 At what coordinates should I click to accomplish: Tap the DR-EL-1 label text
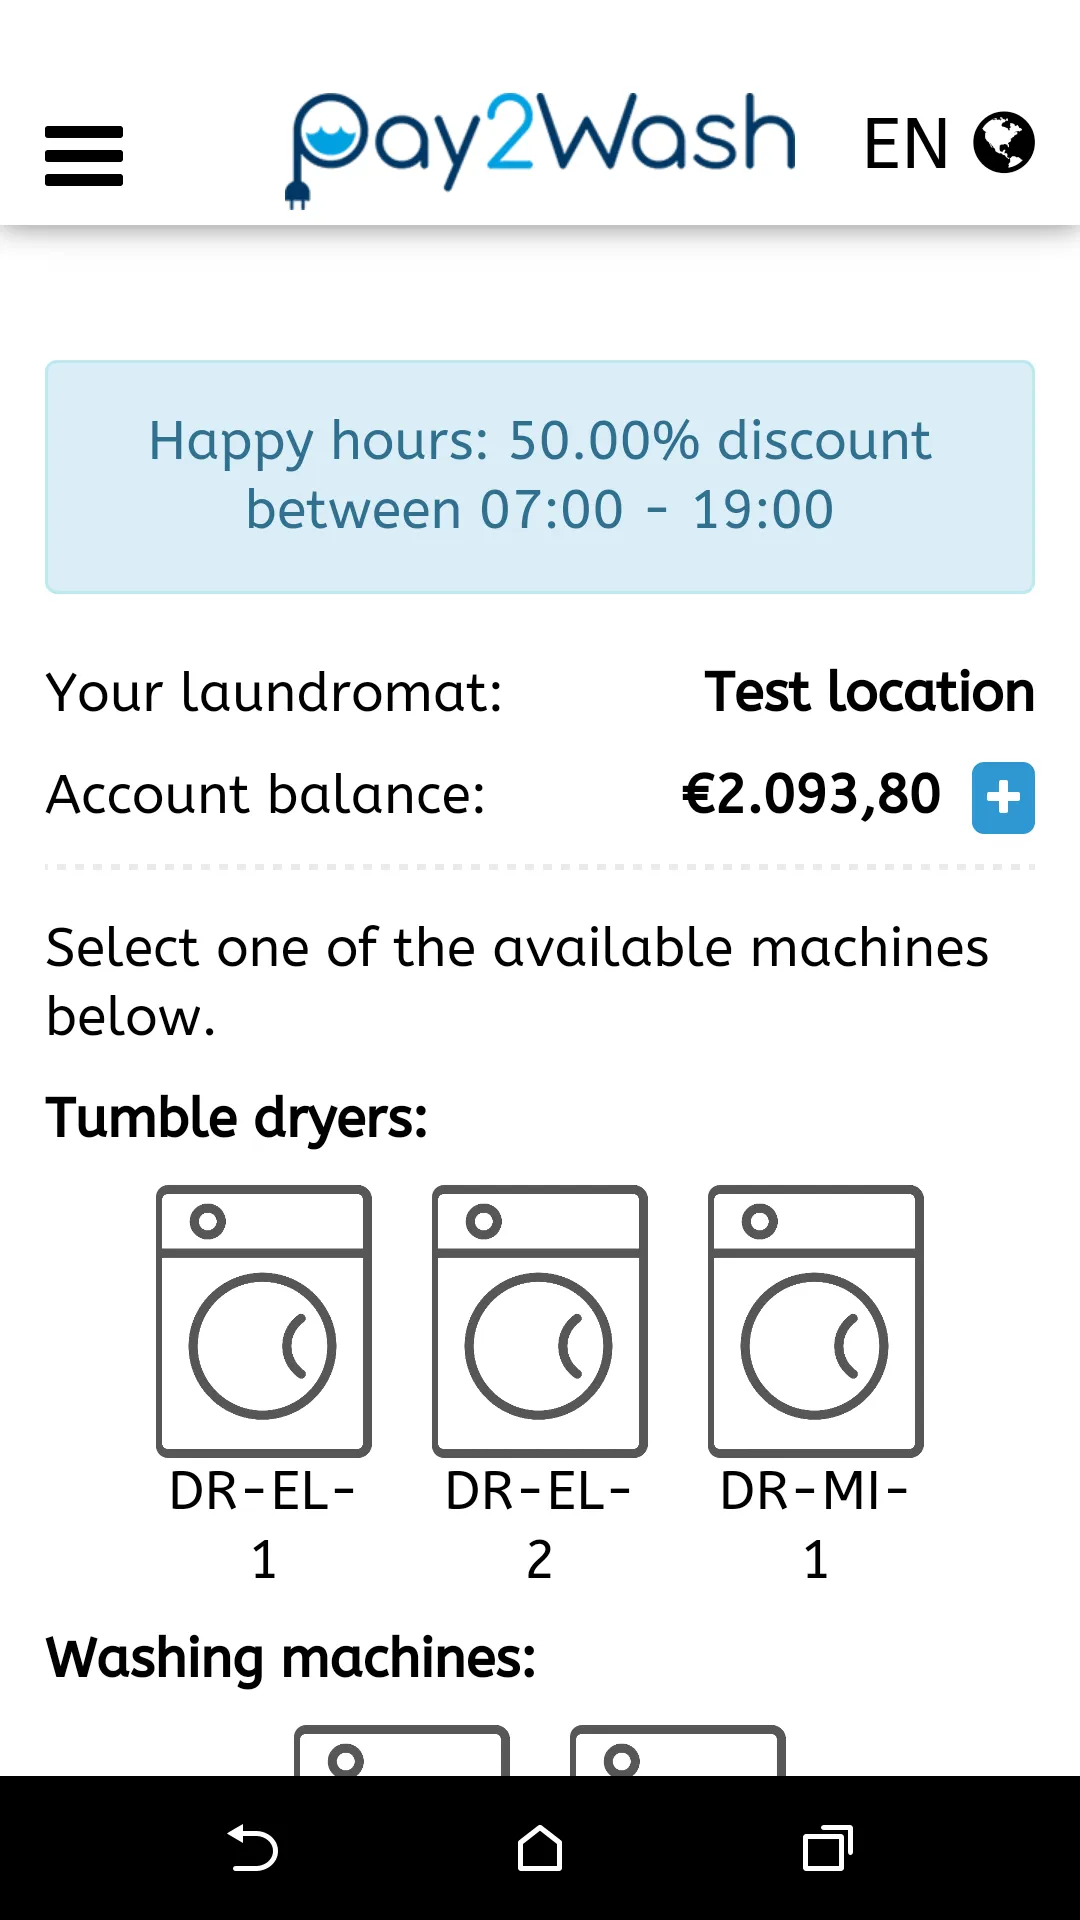pos(264,1525)
